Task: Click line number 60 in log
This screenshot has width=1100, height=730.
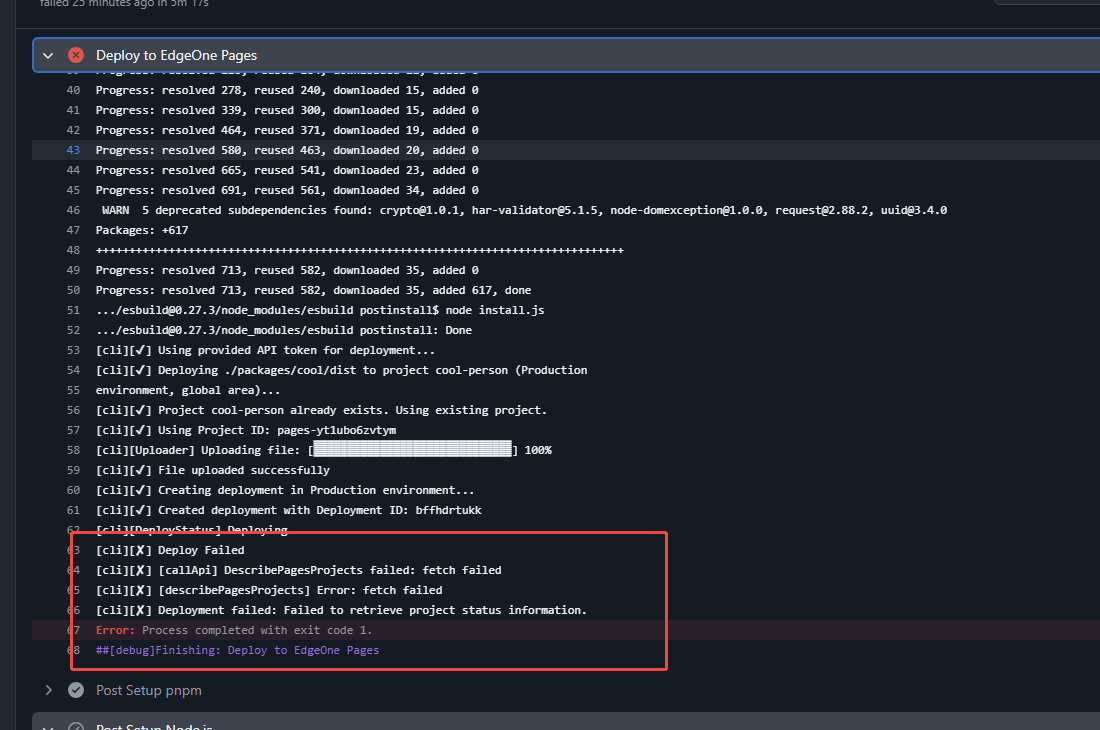Action: click(73, 490)
